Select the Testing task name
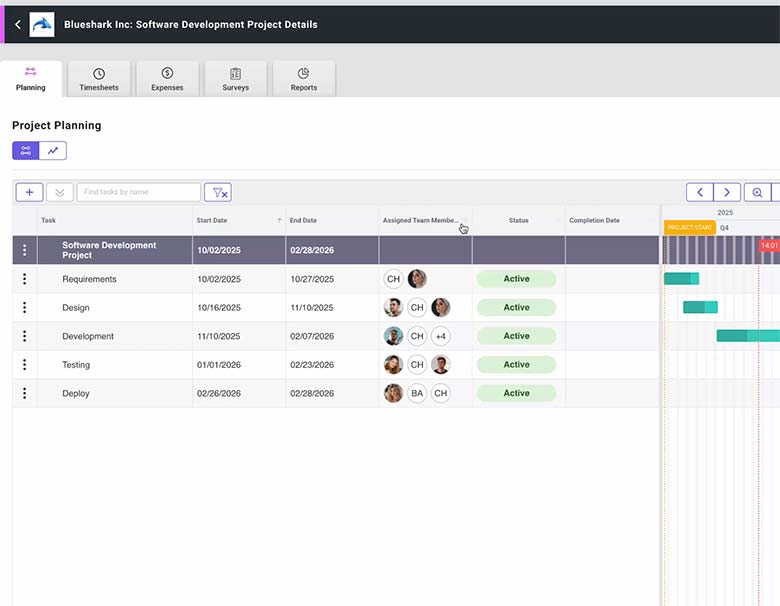Screen dimensions: 780x606 pos(76,365)
